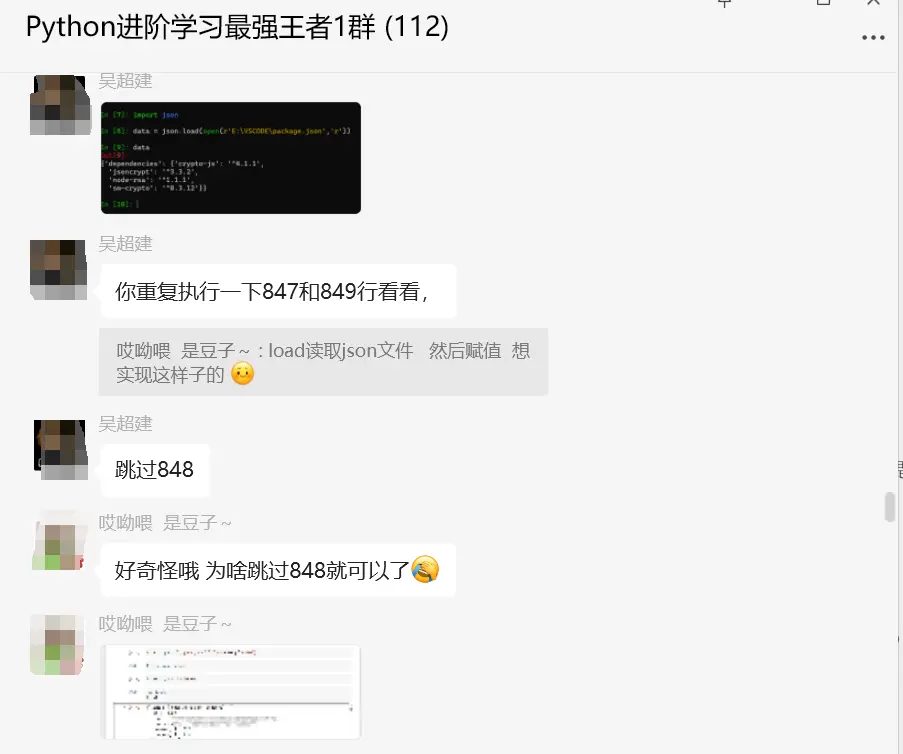The height and width of the screenshot is (754, 903).
Task: Close the chat window
Action: [873, 2]
